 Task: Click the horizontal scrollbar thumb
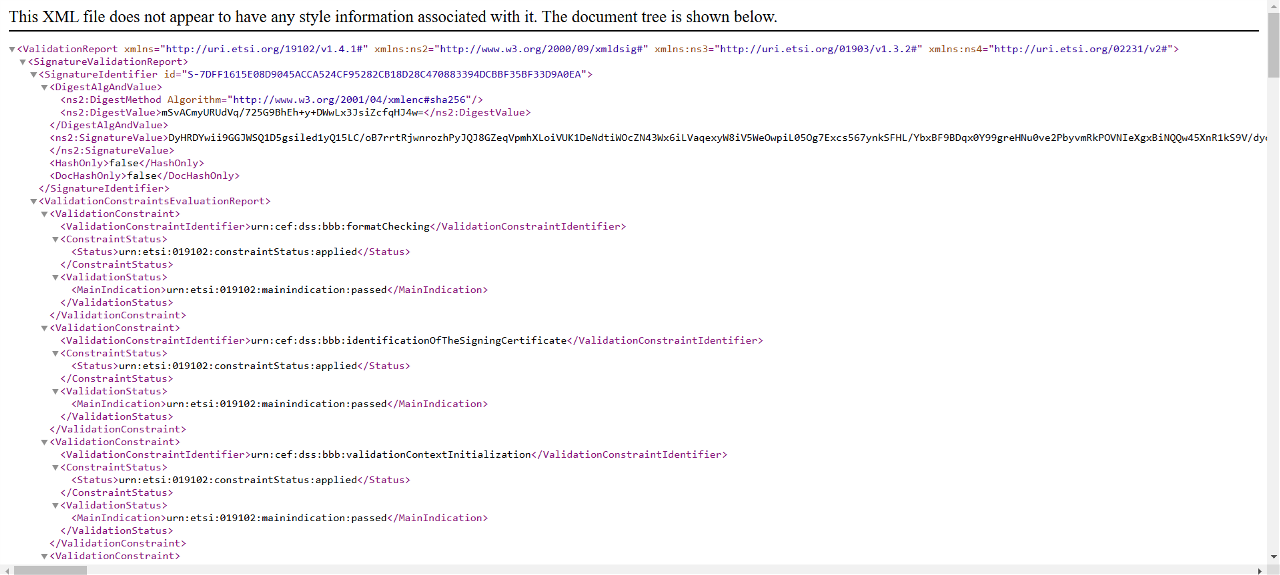pyautogui.click(x=50, y=569)
